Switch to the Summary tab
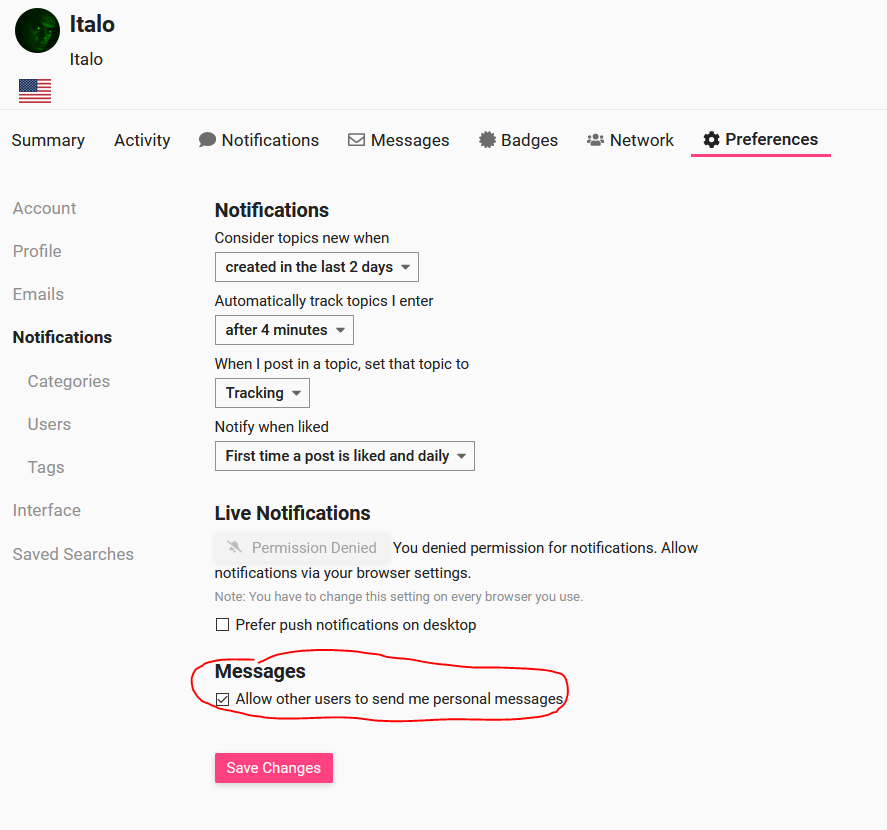Screen dimensions: 887x830 coord(48,140)
